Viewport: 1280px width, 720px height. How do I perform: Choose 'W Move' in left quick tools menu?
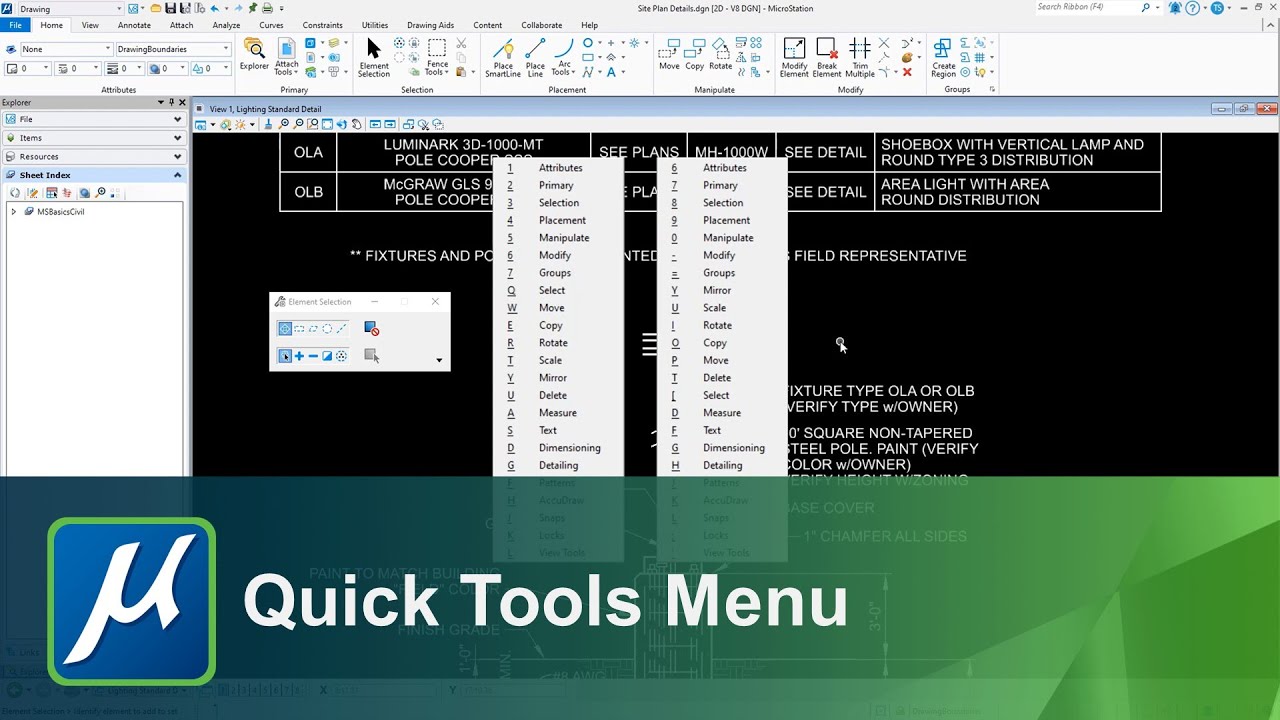[x=558, y=308]
